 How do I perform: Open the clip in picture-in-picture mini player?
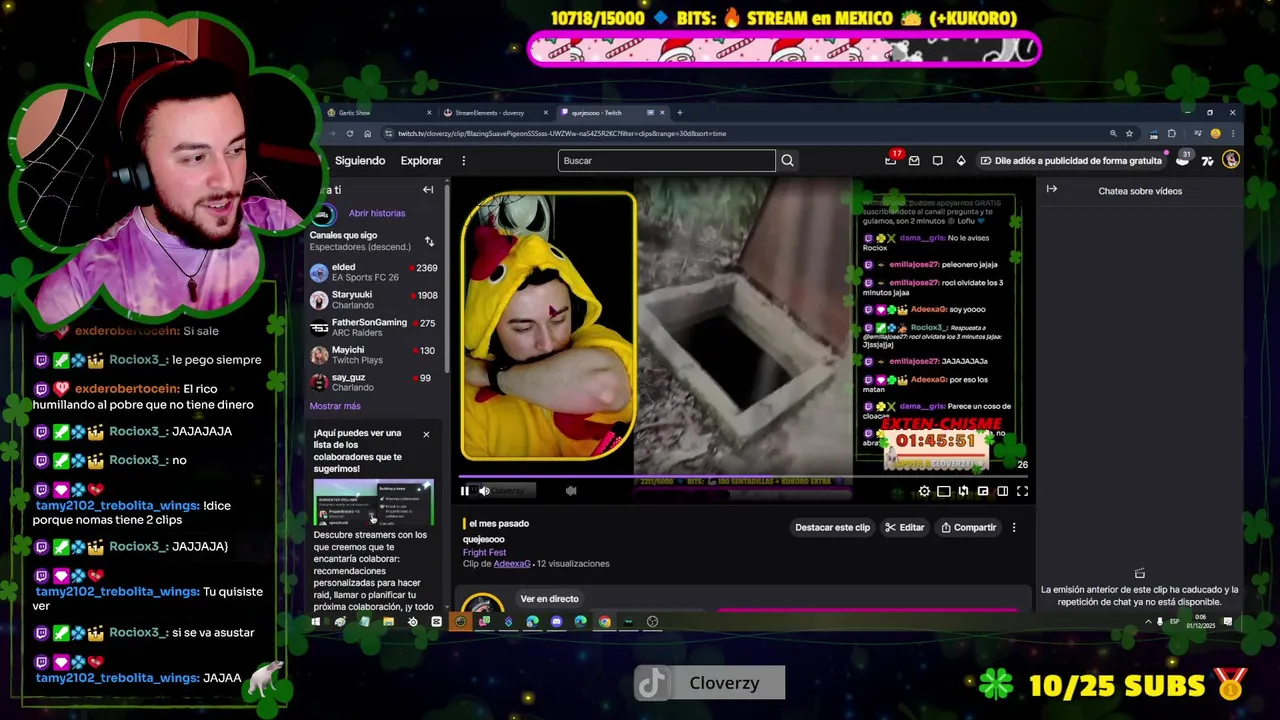coord(983,491)
